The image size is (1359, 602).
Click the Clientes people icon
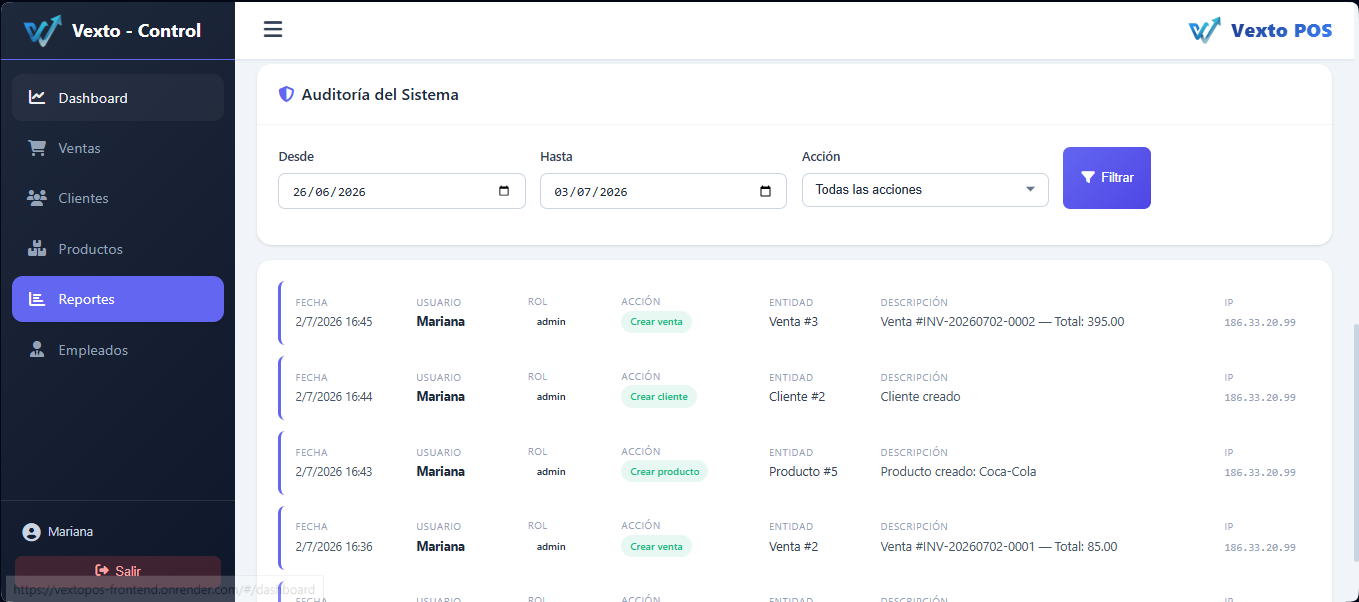click(37, 198)
